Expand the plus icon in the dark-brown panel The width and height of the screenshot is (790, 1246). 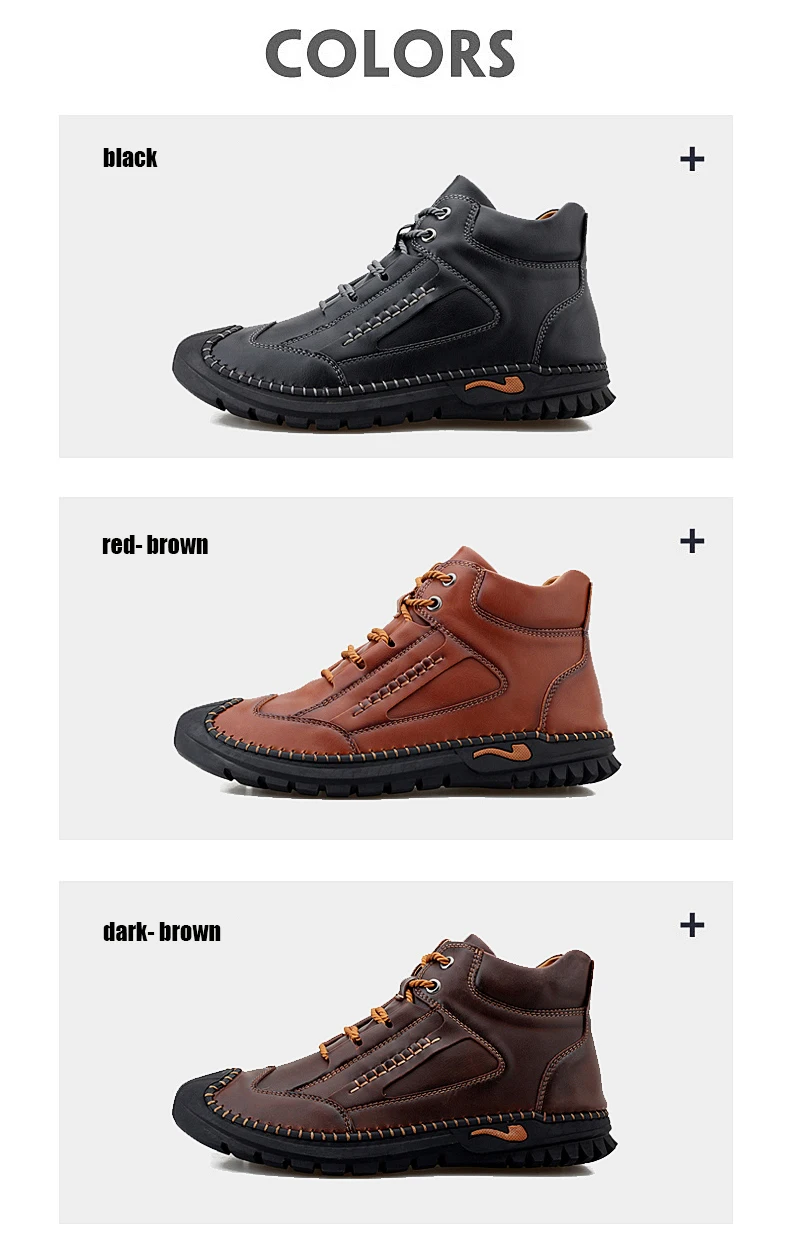pyautogui.click(x=692, y=925)
